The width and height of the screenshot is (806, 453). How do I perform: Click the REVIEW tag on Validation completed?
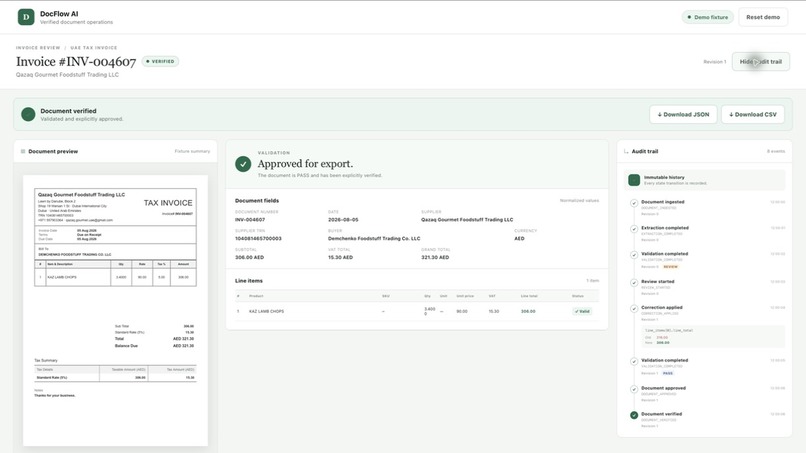point(670,267)
